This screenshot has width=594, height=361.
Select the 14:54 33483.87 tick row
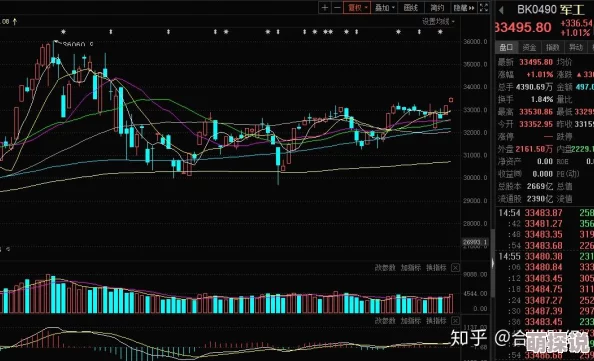tap(546, 213)
